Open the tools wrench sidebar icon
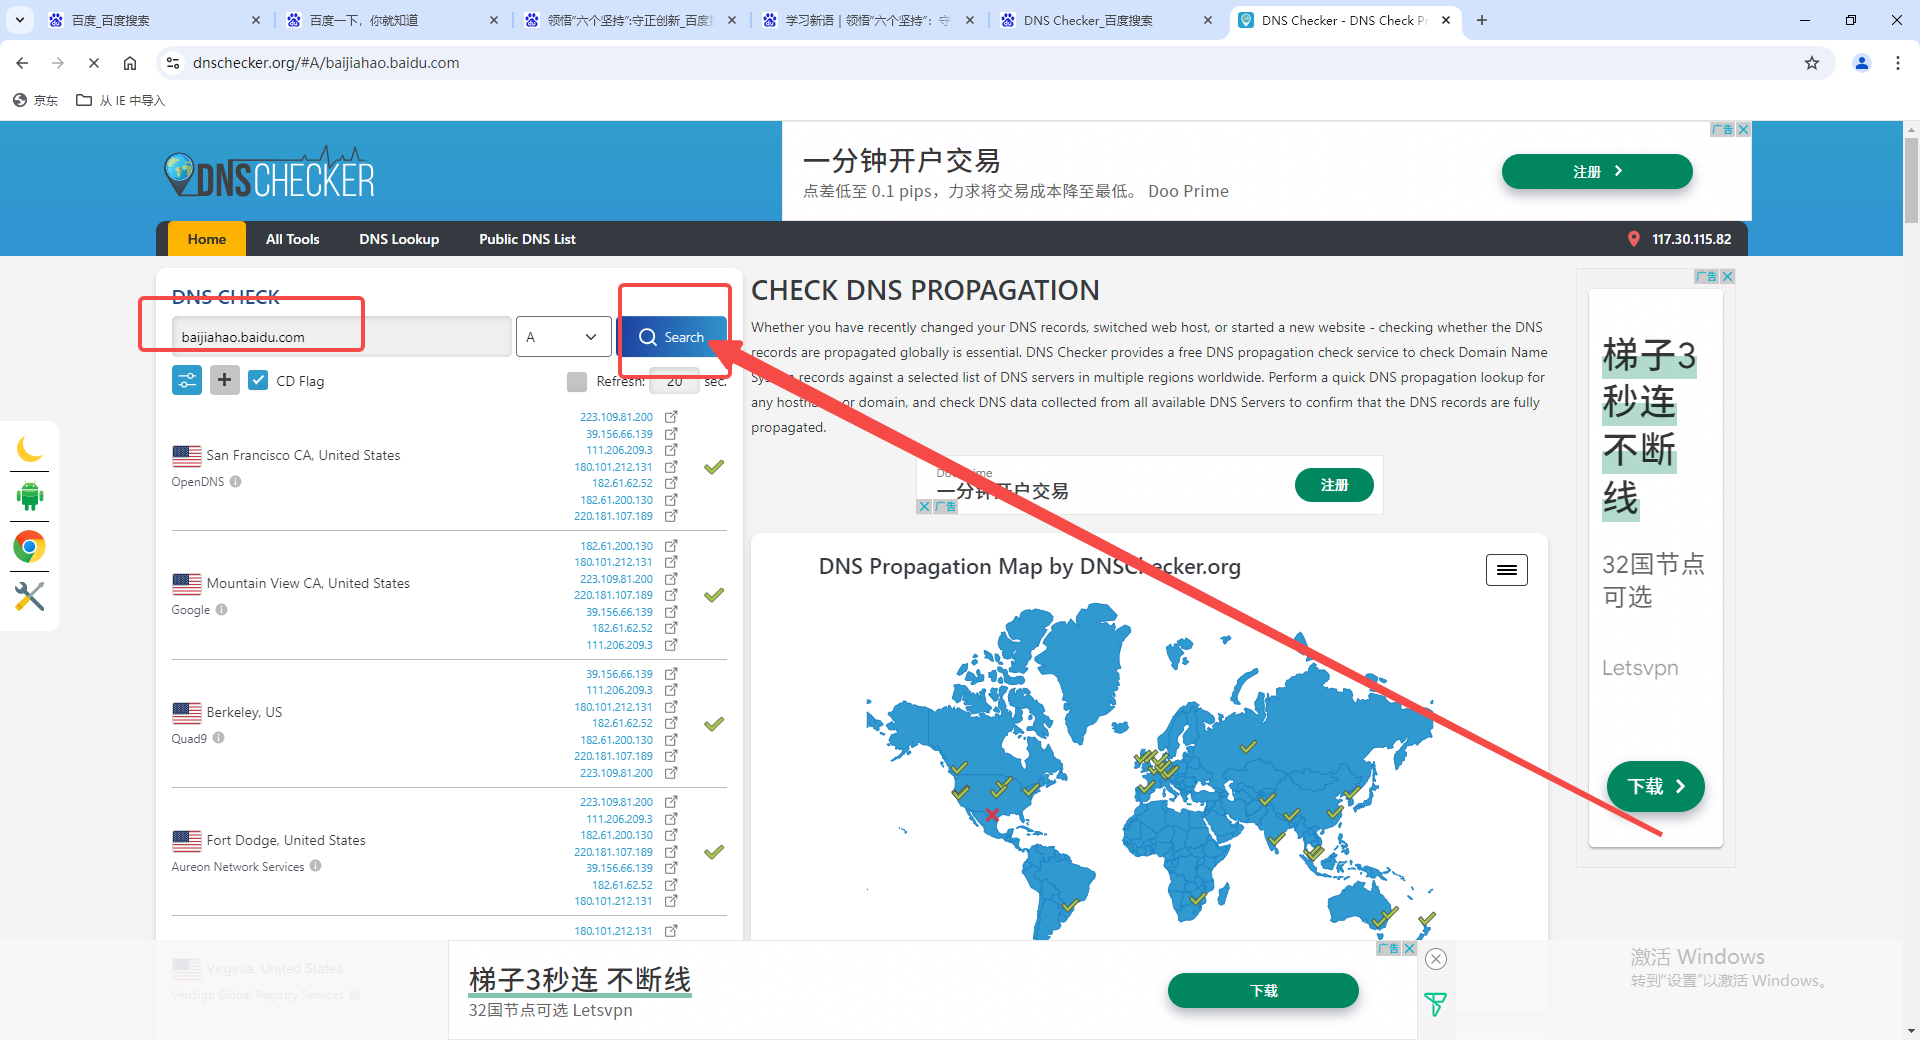The image size is (1920, 1040). (30, 597)
